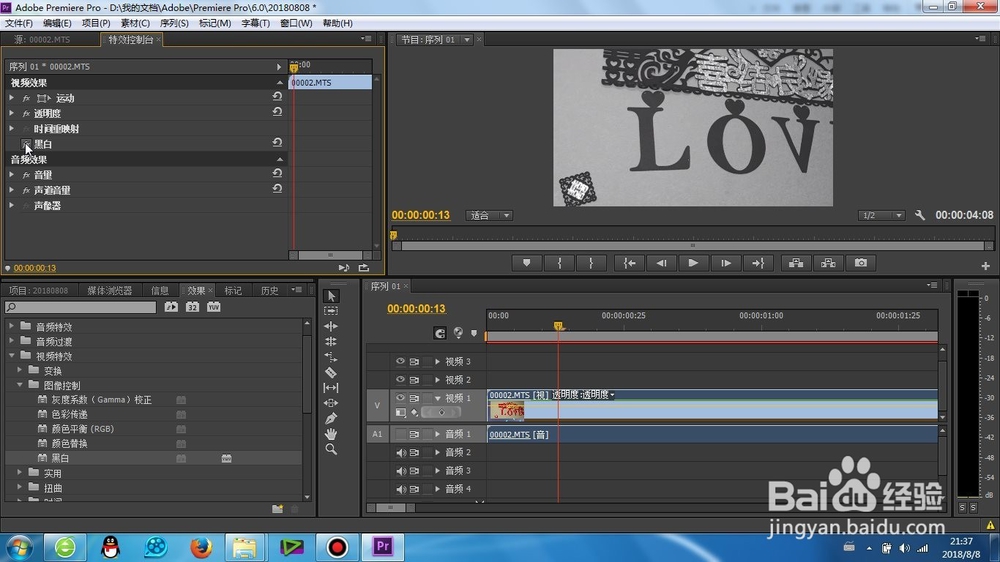Select the Razor tool
Screen dimensions: 1000x562
coord(330,372)
